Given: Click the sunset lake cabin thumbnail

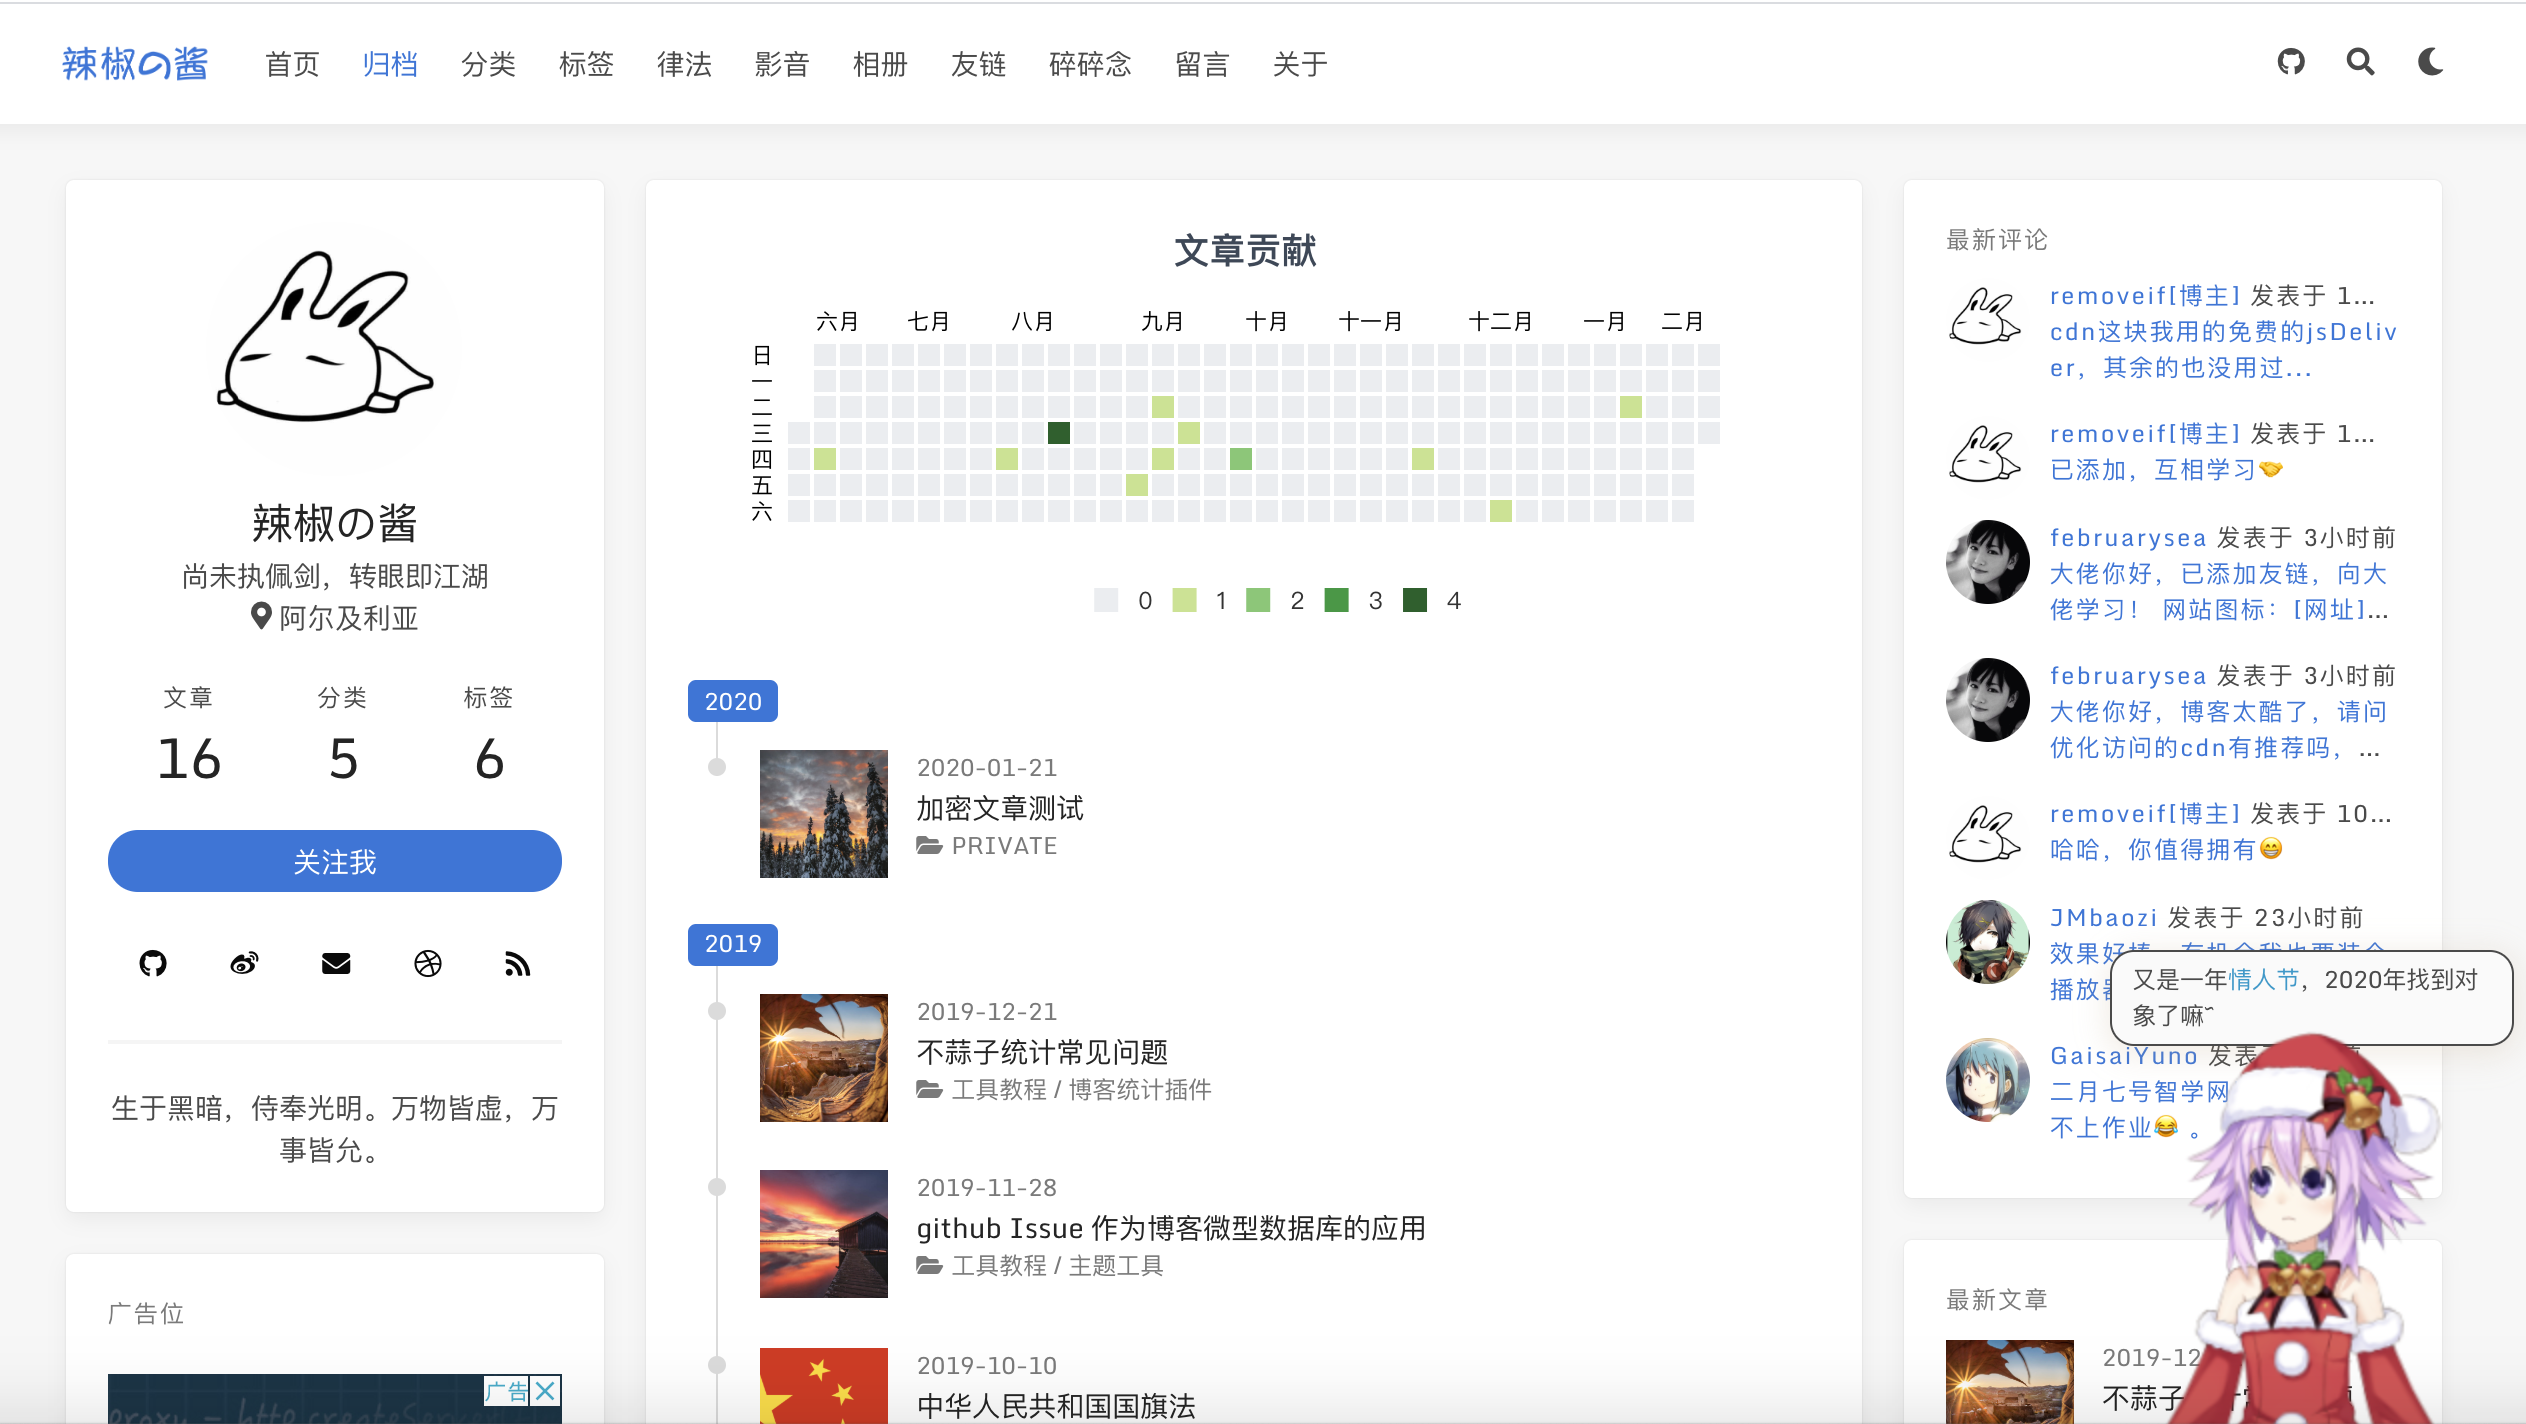Looking at the screenshot, I should pos(824,1234).
